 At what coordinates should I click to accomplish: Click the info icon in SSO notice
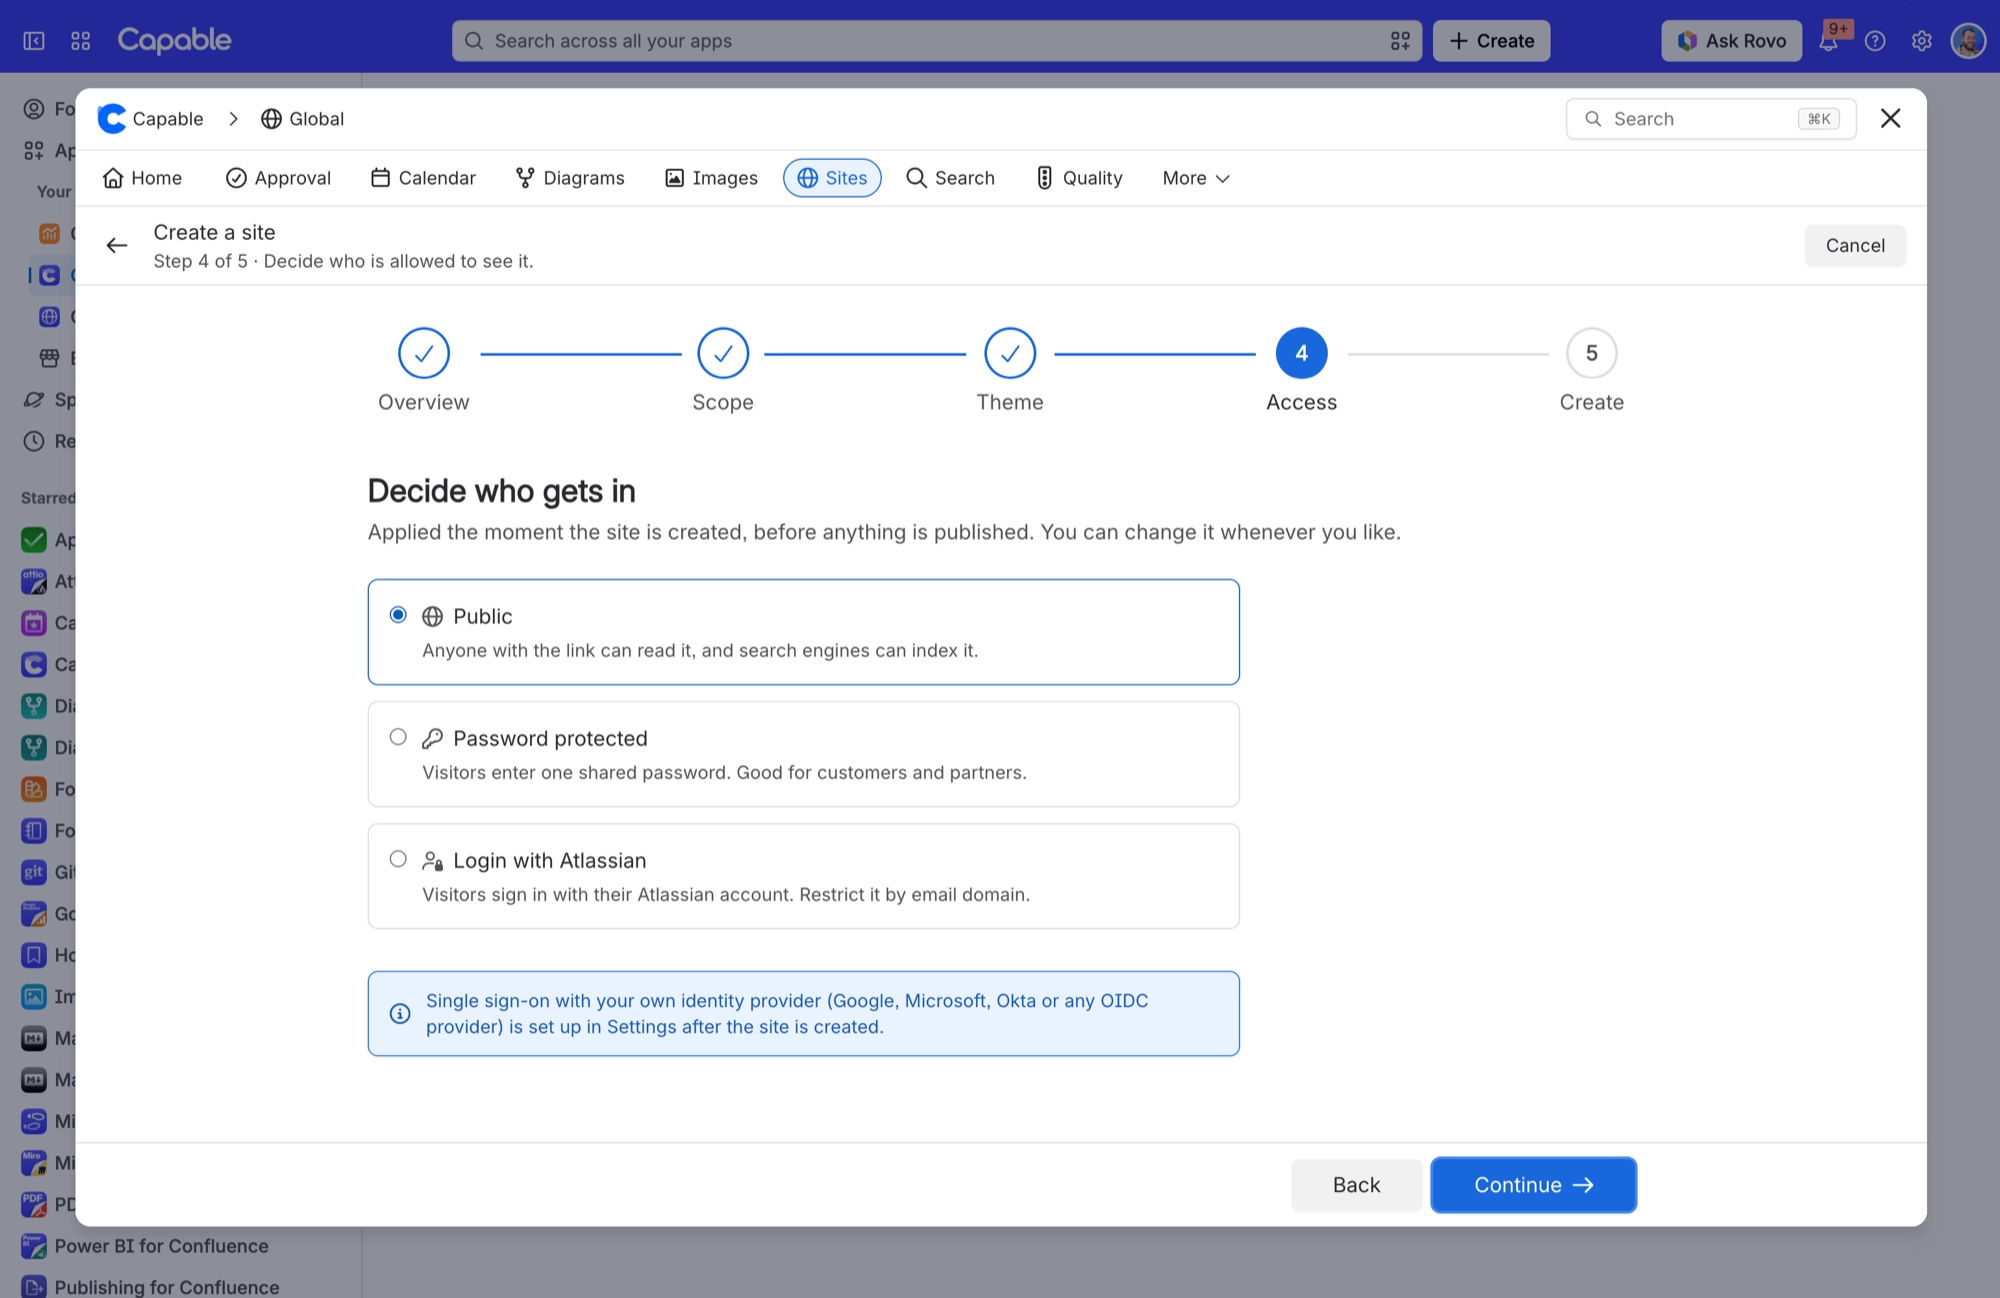point(400,1014)
